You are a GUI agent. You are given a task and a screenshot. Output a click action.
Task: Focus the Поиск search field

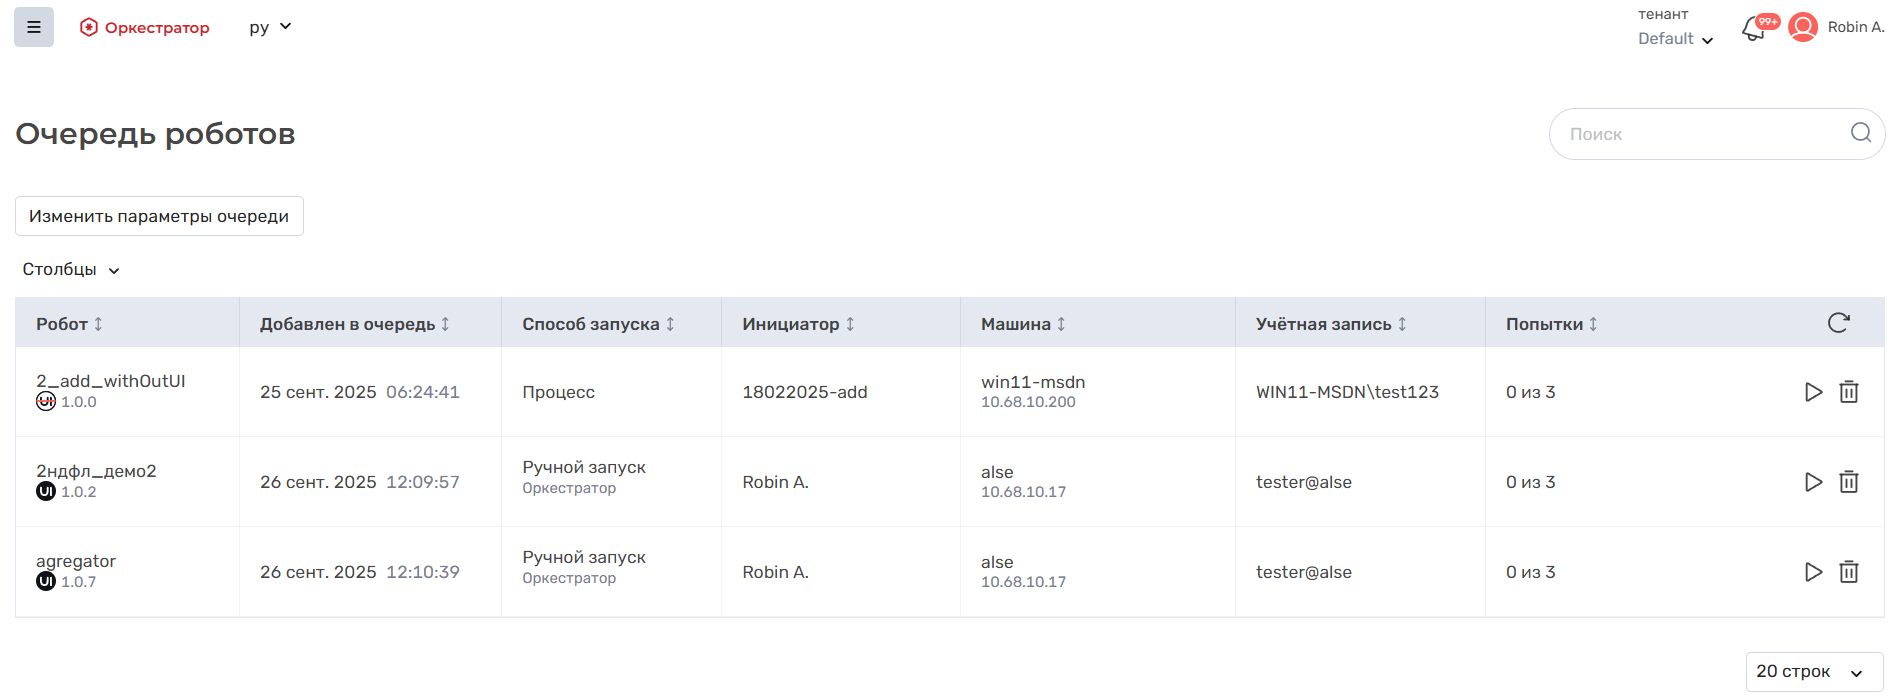[x=1700, y=134]
